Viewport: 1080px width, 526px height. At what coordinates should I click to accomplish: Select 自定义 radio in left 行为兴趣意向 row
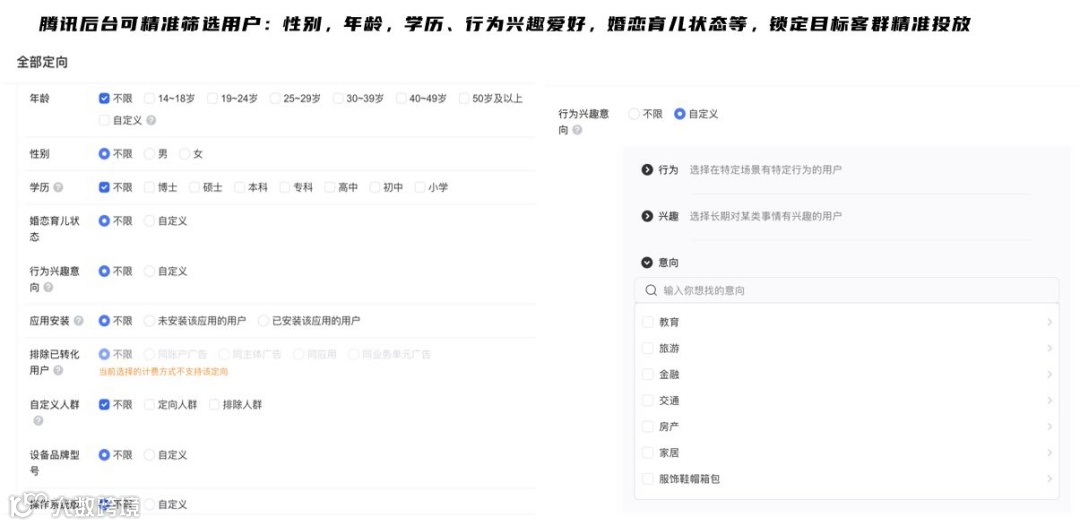[149, 271]
